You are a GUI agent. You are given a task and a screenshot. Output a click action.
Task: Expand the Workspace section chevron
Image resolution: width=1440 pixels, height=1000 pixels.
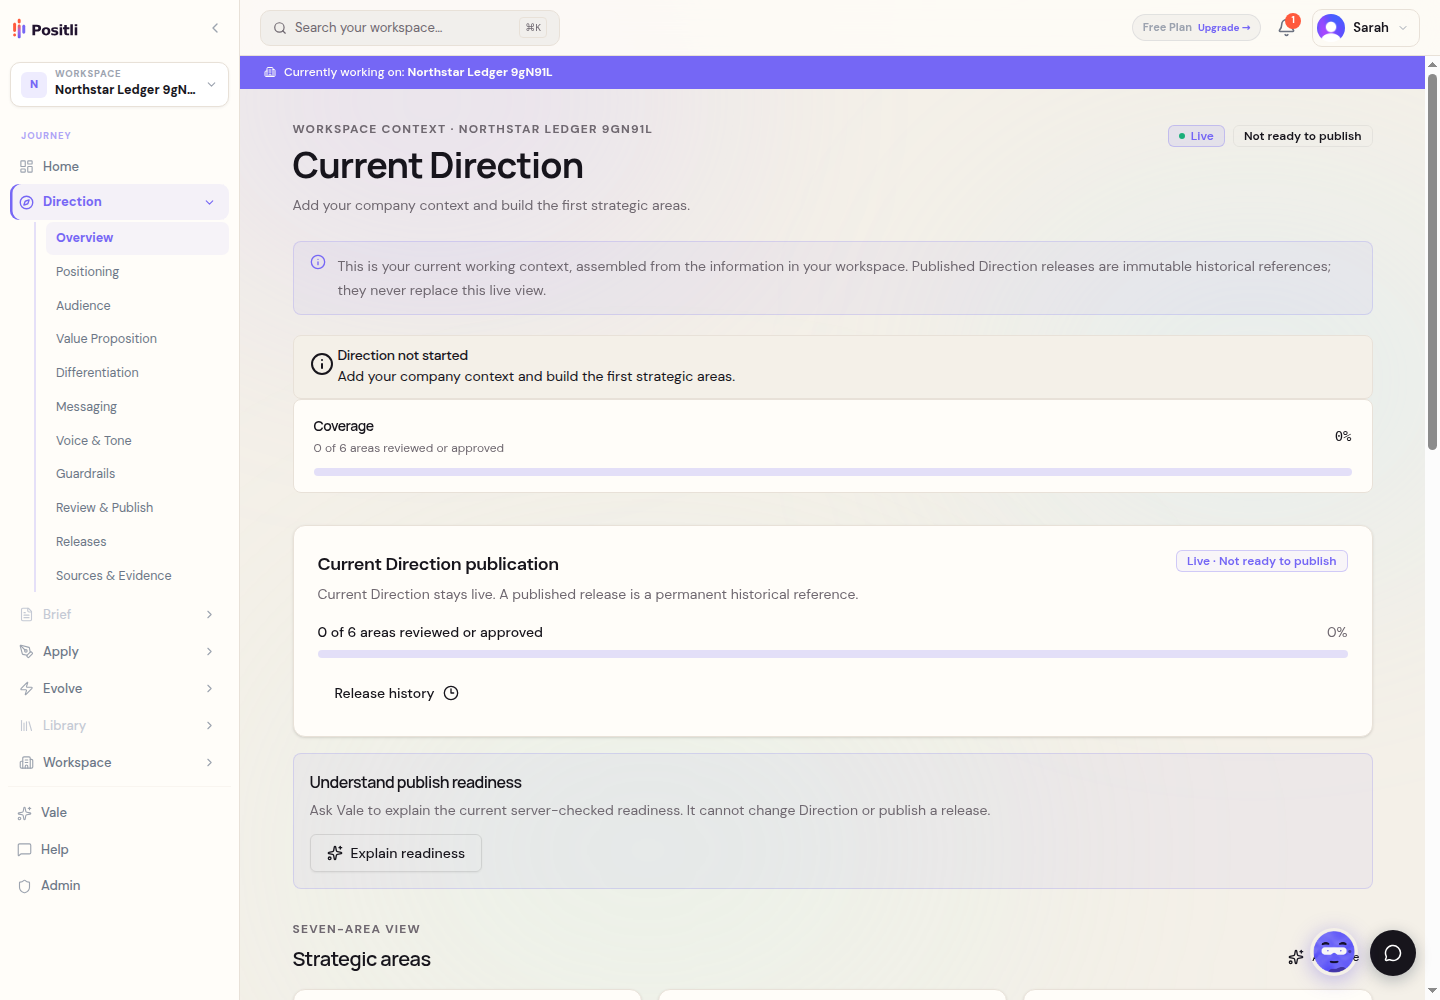pyautogui.click(x=210, y=762)
